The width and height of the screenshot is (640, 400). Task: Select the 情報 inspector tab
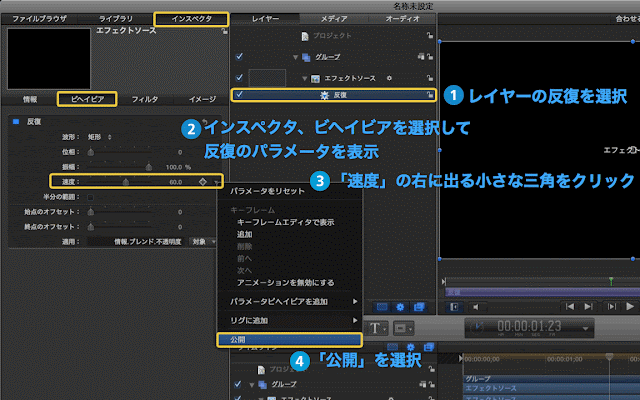click(30, 99)
